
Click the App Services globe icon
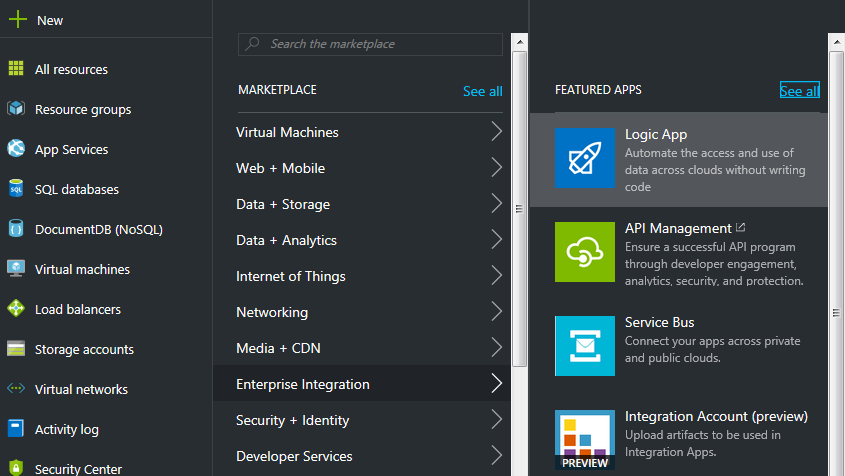(16, 148)
